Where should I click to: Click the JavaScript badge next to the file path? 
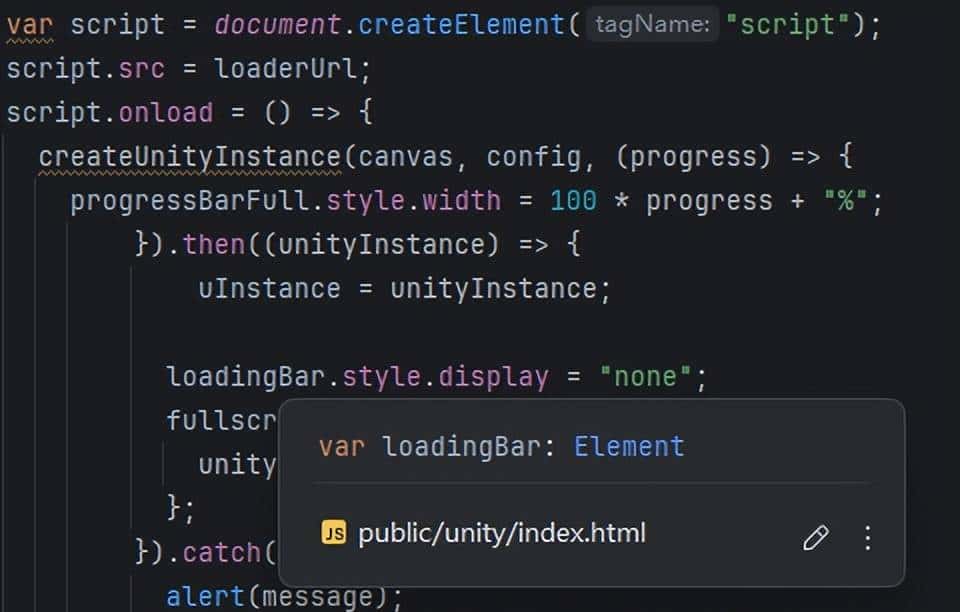coord(334,533)
